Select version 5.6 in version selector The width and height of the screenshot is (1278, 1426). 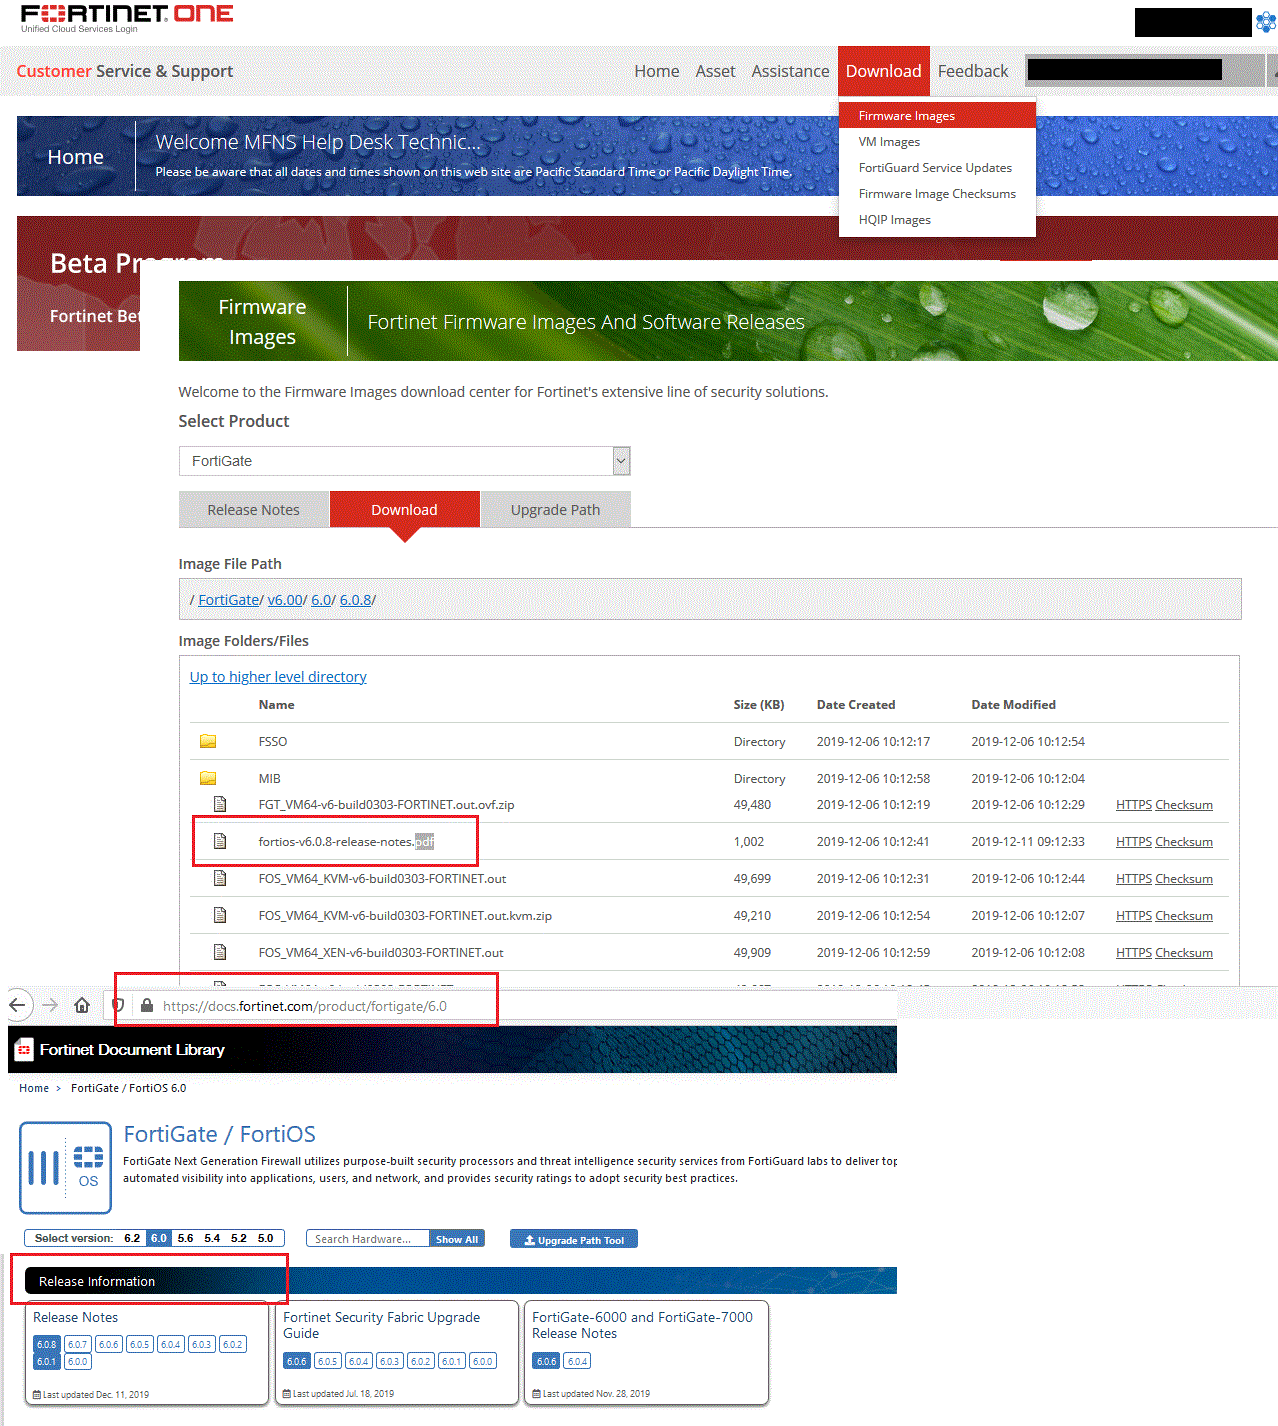(185, 1238)
